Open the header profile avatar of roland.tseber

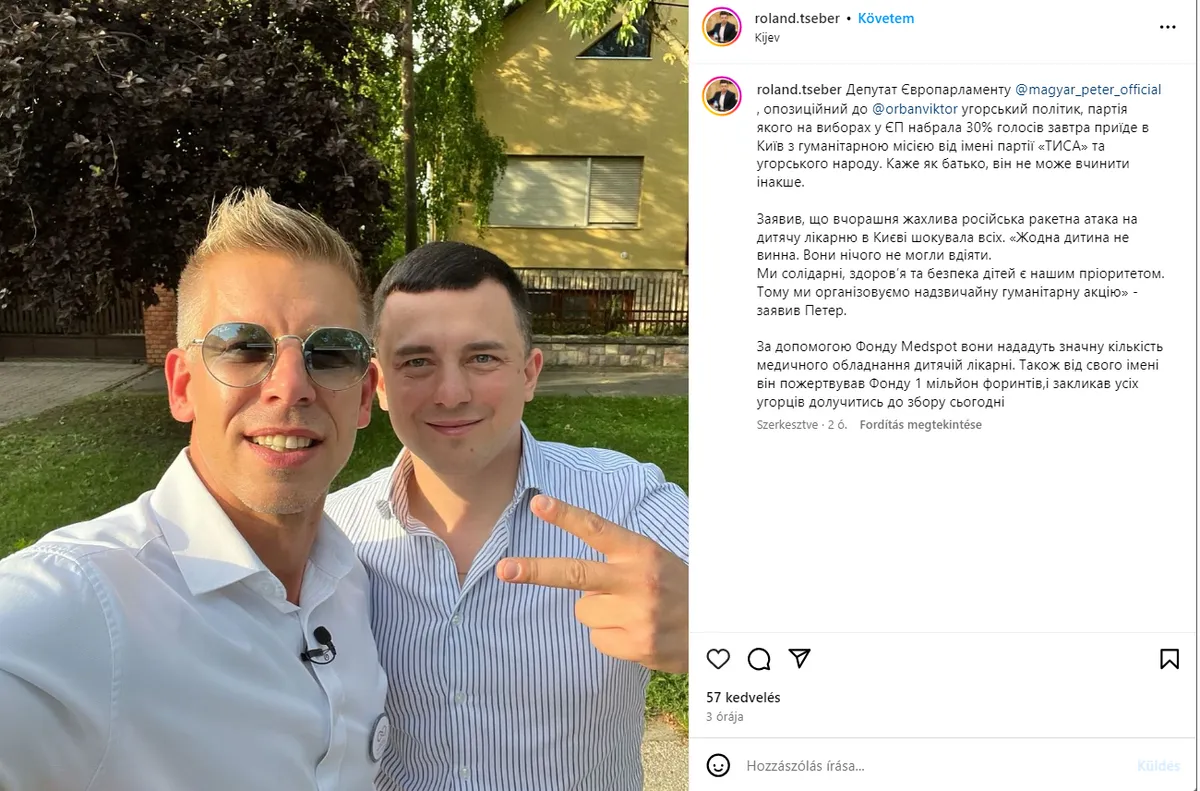click(721, 27)
